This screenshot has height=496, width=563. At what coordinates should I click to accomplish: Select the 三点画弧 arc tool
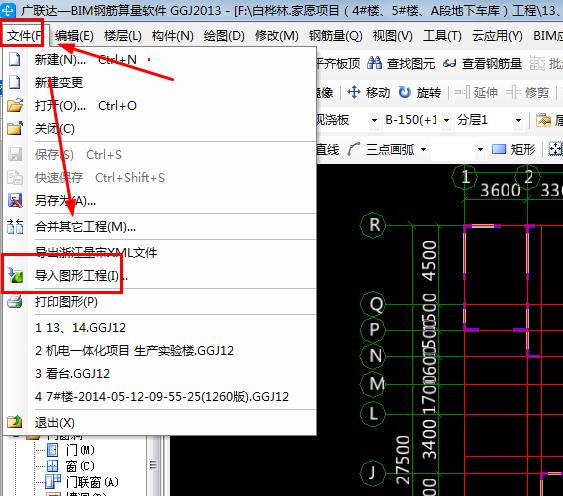click(381, 149)
